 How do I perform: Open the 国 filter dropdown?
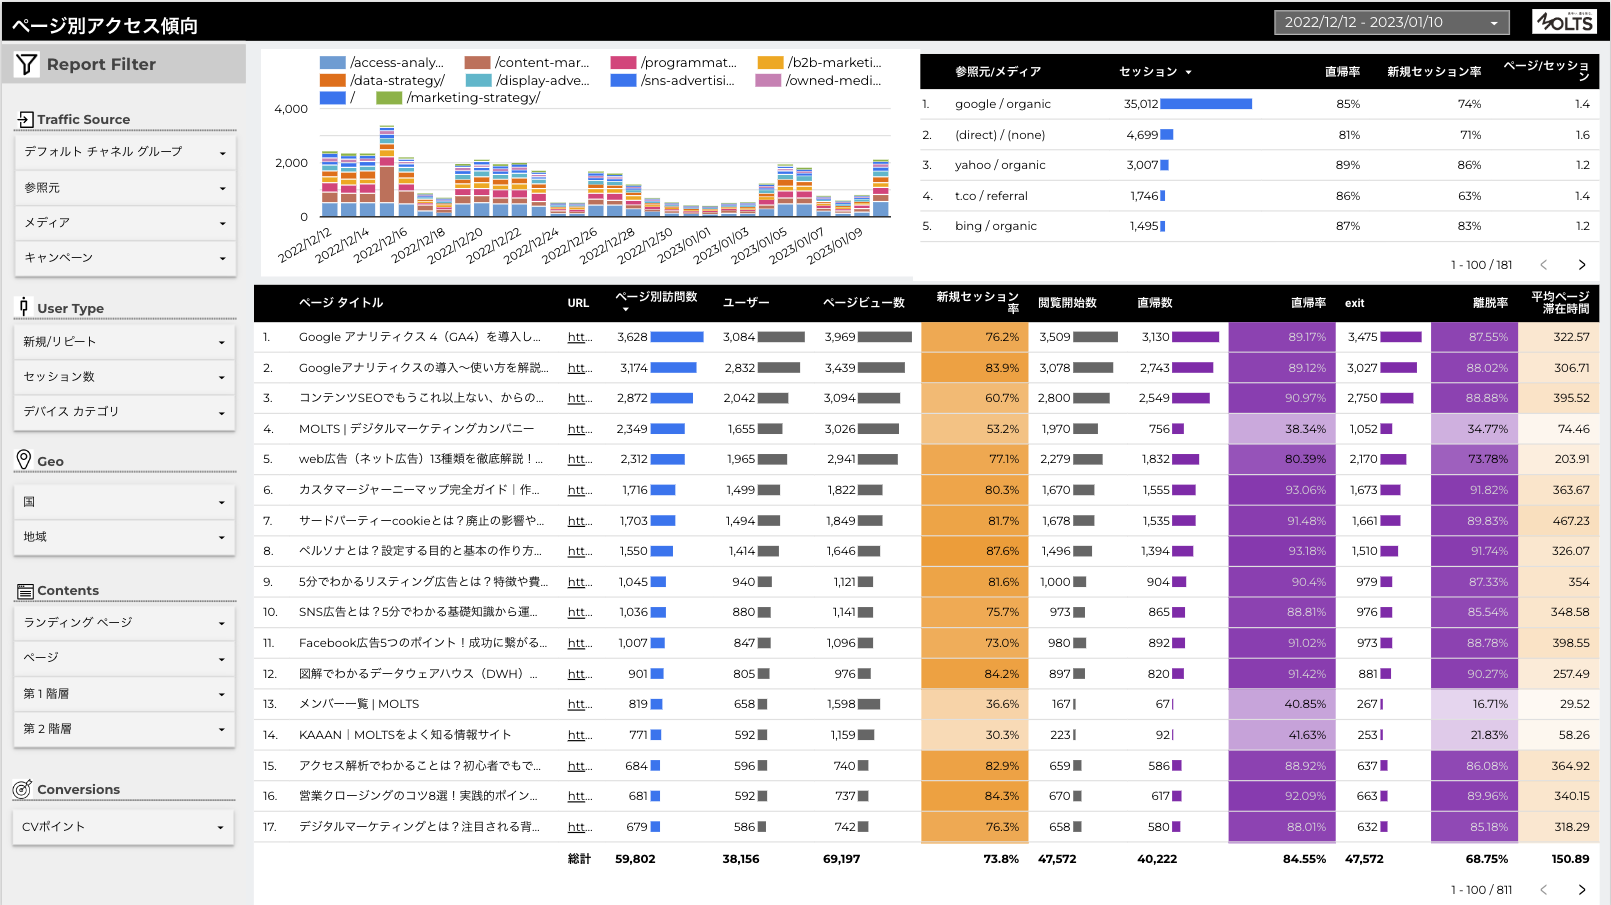pyautogui.click(x=125, y=502)
